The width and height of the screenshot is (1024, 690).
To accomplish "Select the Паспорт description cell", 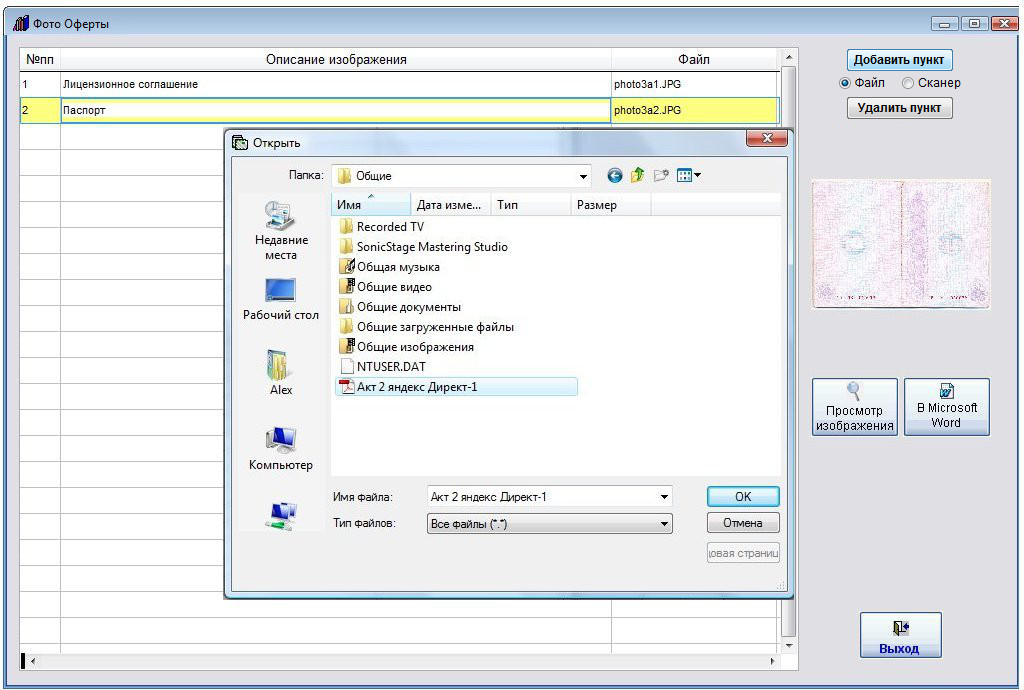I will click(x=336, y=110).
